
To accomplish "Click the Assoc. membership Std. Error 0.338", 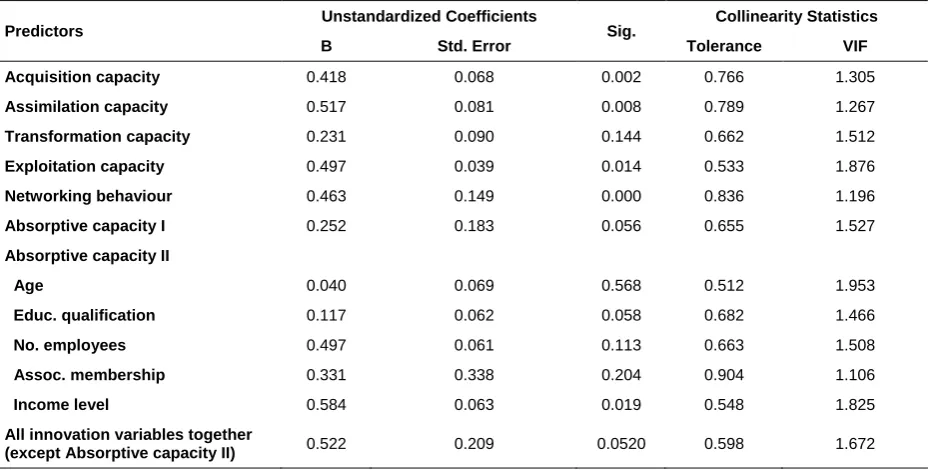I will 474,375.
